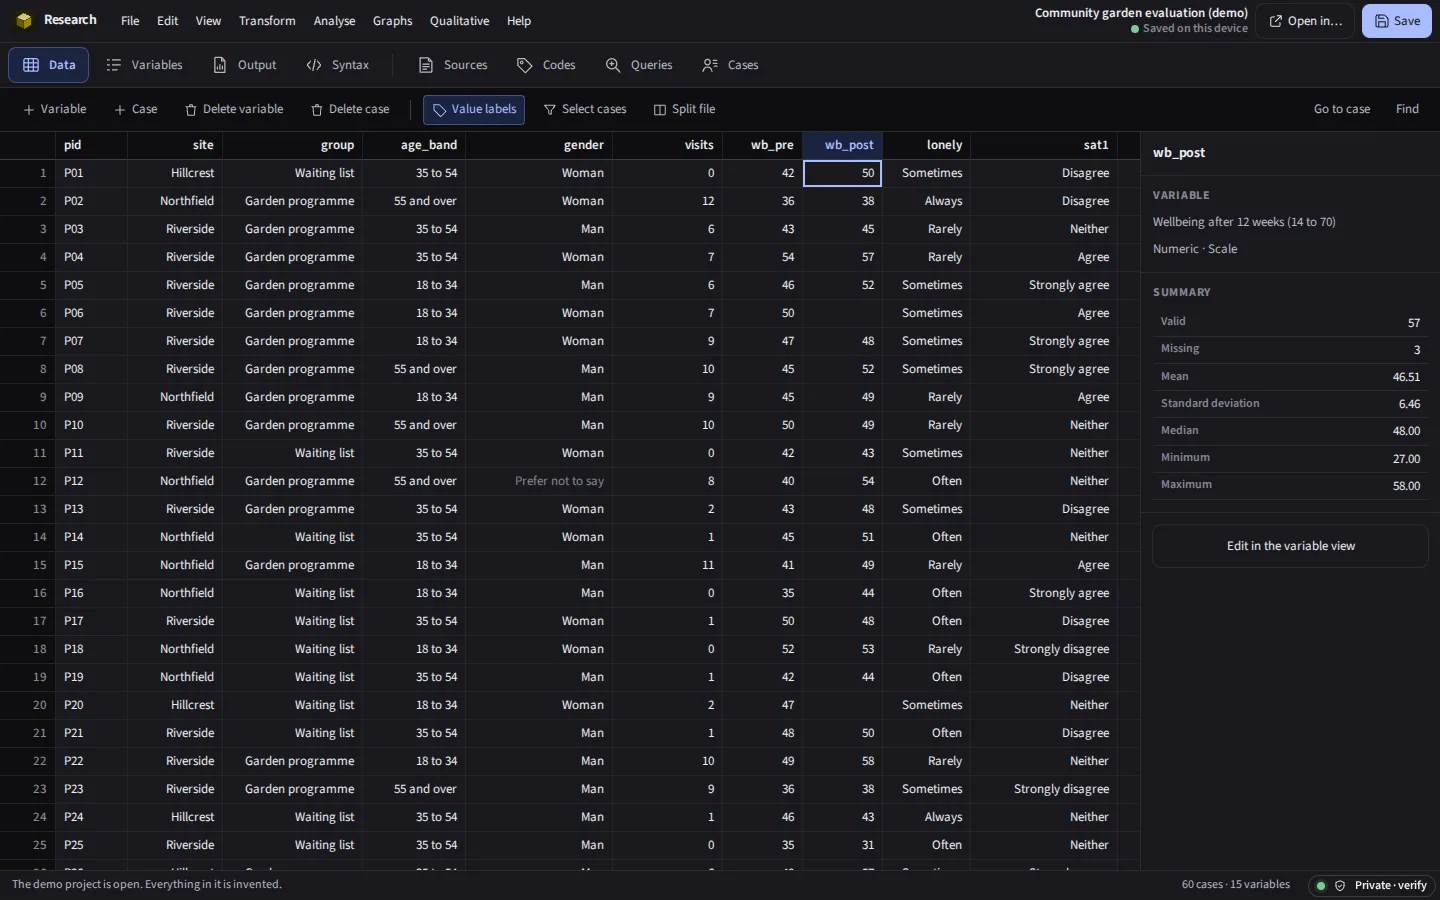
Task: Open the Cases tab
Action: tap(731, 65)
